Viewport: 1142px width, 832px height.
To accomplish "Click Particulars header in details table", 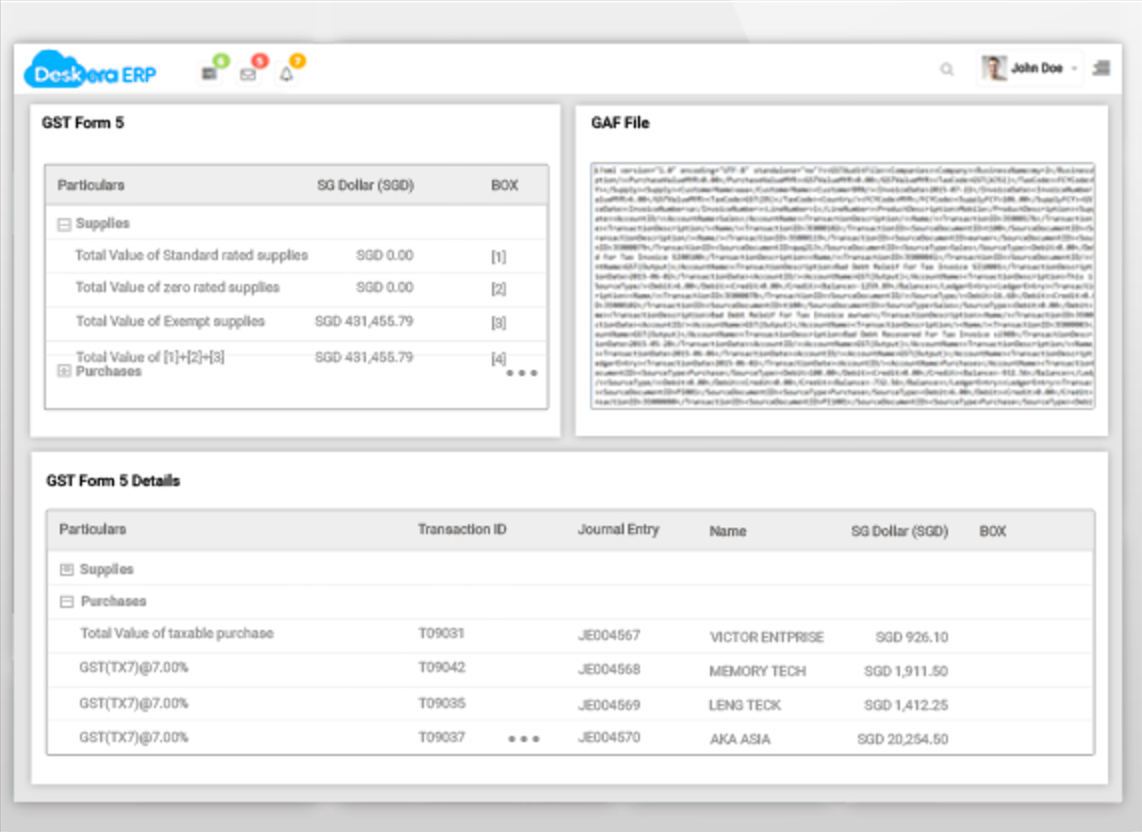I will [92, 529].
